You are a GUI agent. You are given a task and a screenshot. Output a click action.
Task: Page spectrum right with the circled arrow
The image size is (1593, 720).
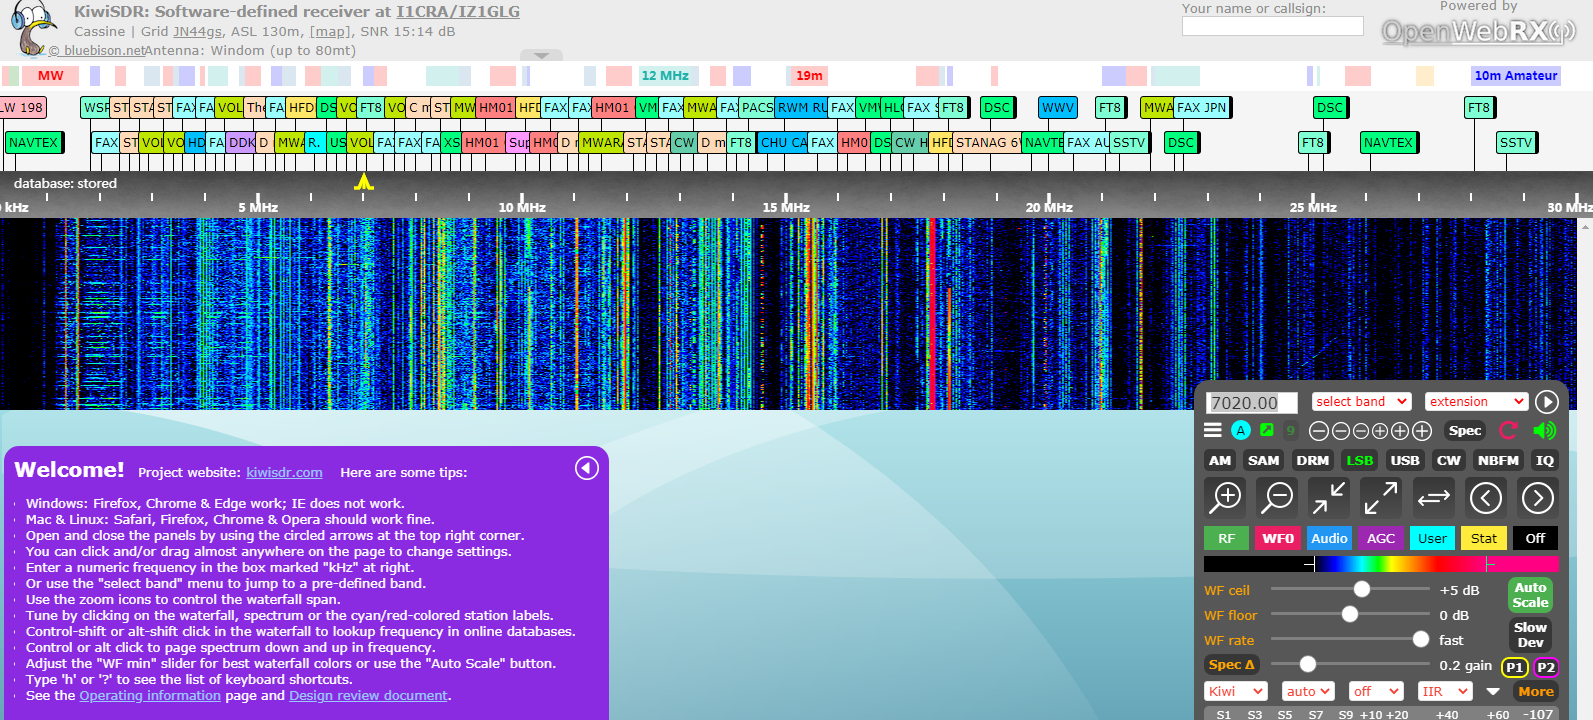(x=1537, y=497)
